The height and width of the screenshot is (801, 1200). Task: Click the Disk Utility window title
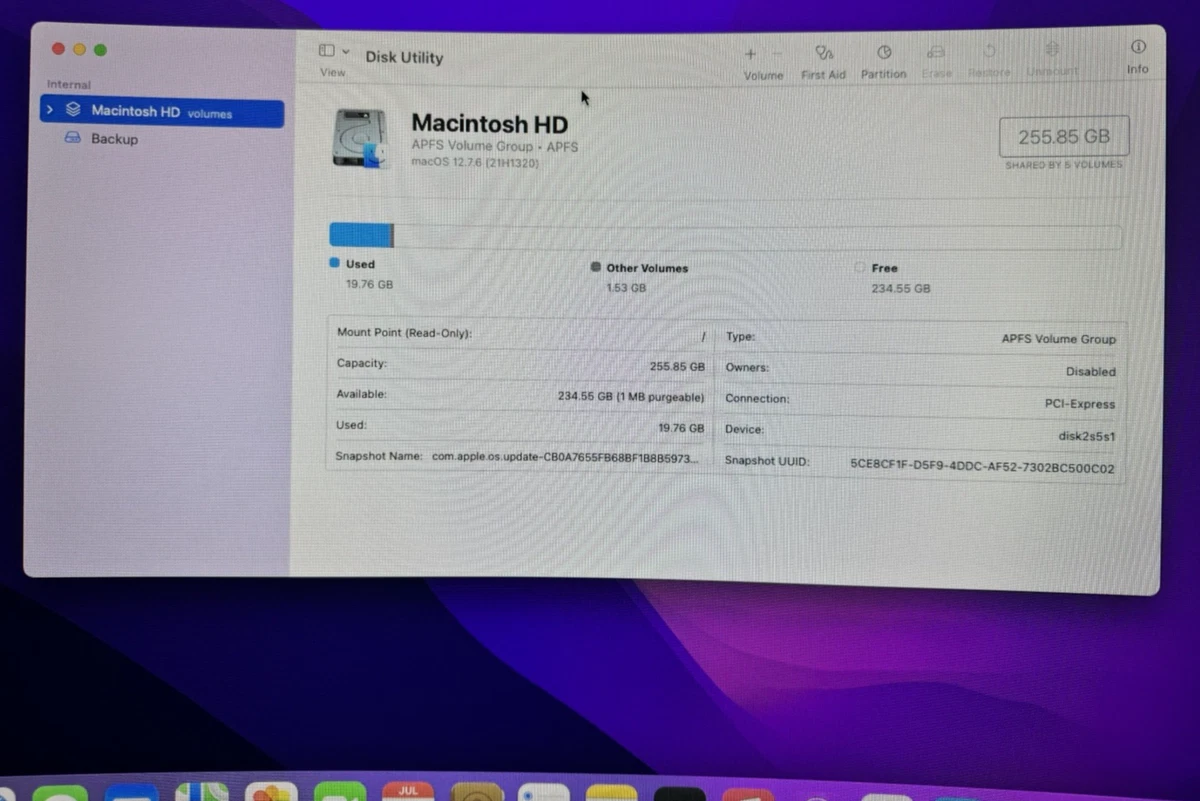pos(404,57)
